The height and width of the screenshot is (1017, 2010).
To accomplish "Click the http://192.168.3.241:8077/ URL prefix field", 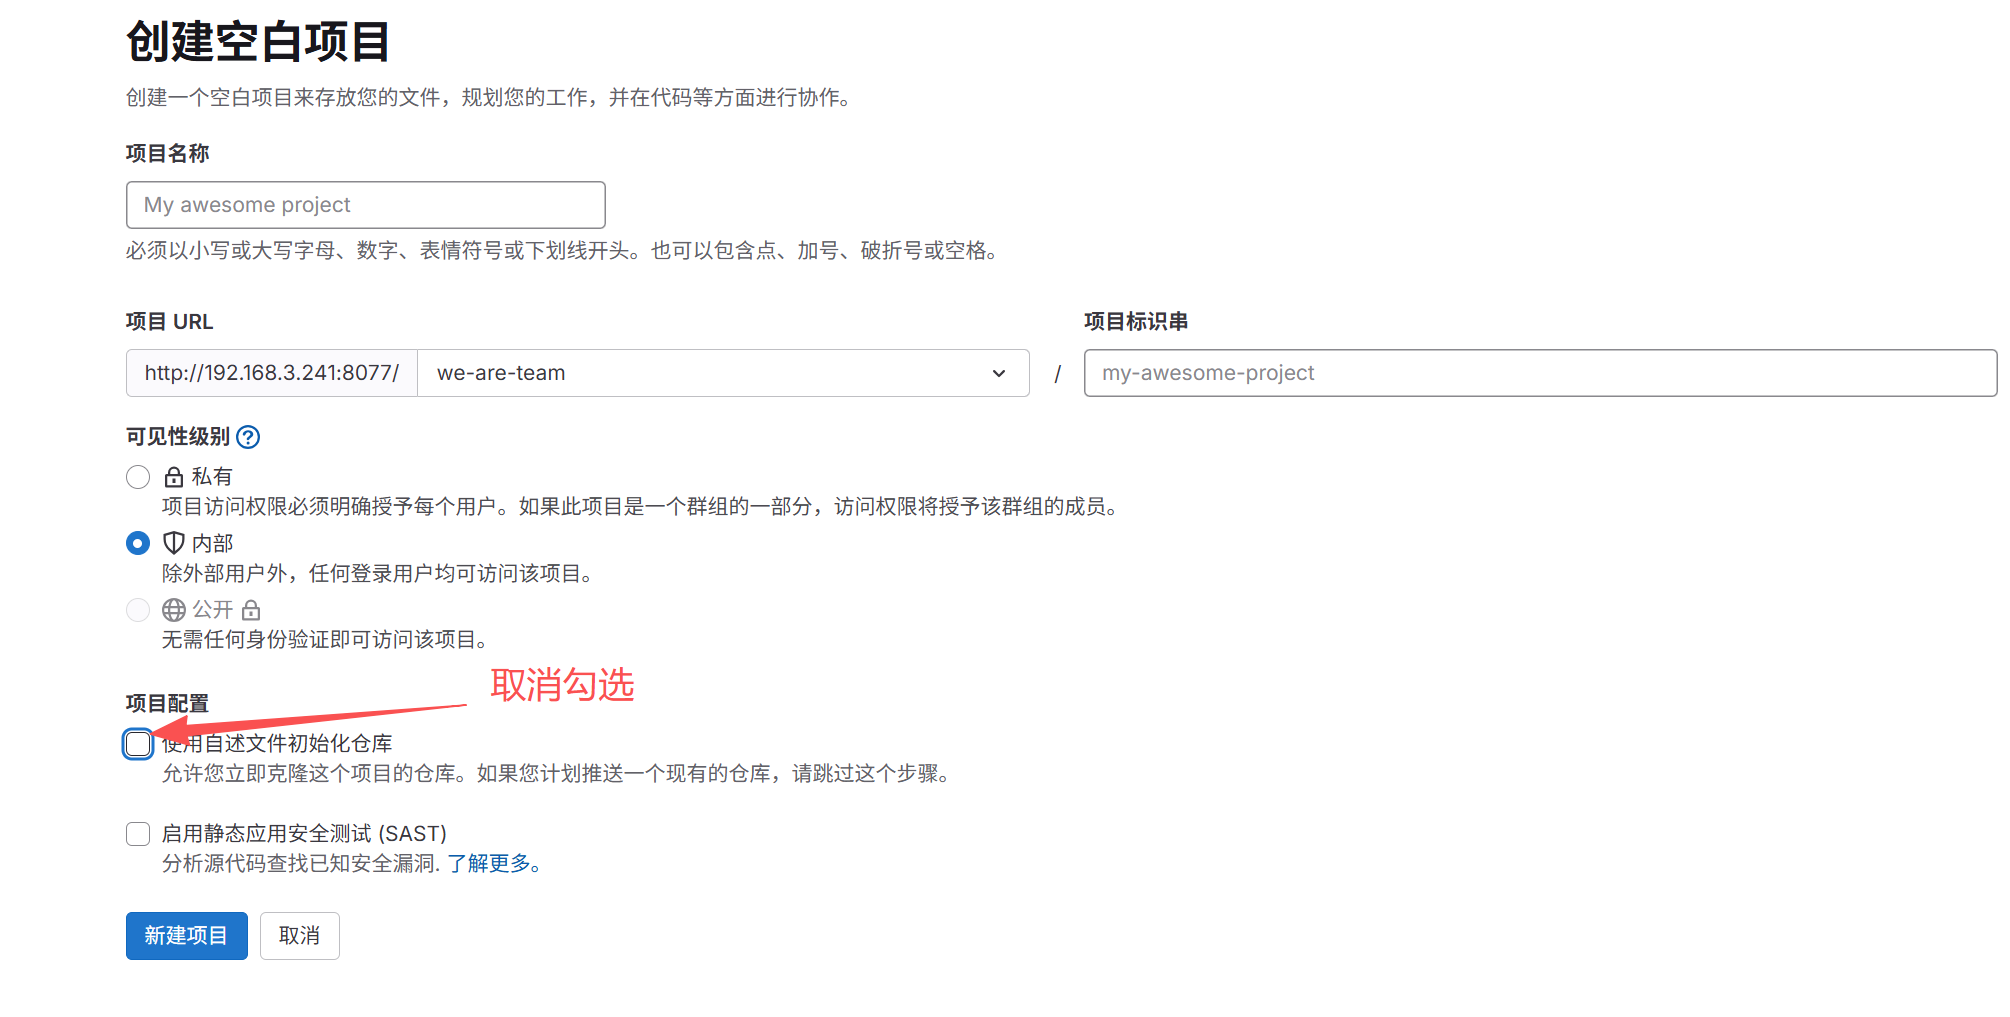I will [270, 373].
